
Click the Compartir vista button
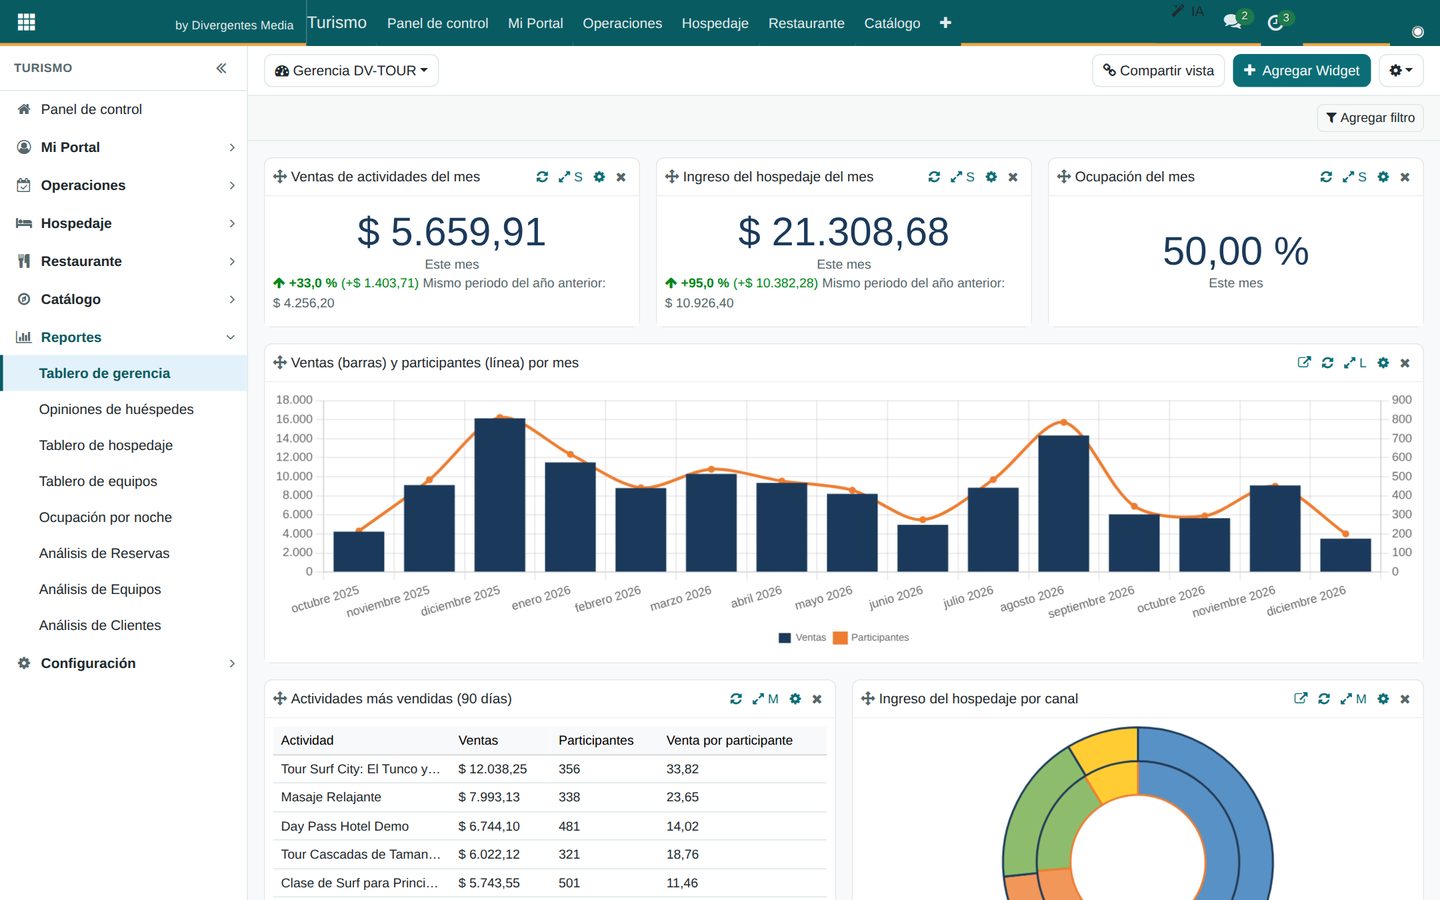coord(1158,71)
